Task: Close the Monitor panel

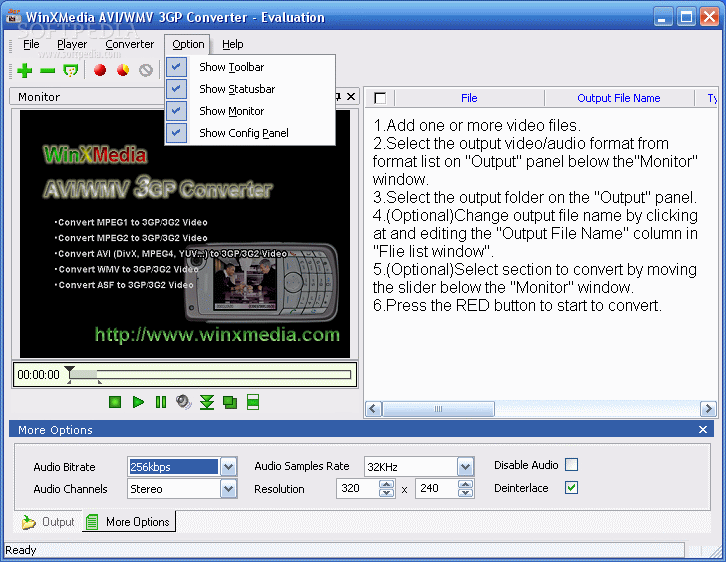Action: coord(351,96)
